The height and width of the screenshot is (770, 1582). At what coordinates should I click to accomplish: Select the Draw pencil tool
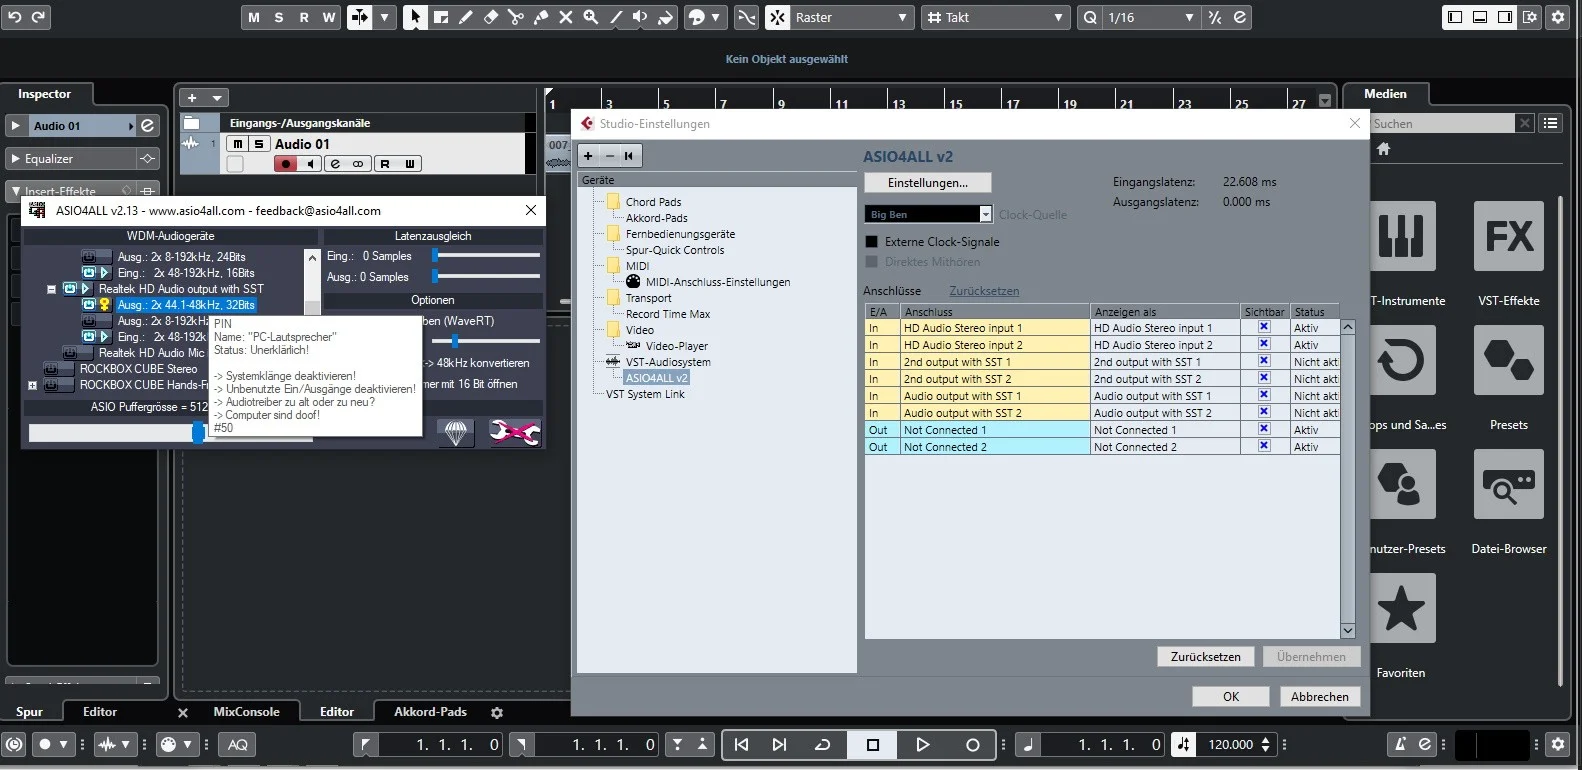(465, 17)
